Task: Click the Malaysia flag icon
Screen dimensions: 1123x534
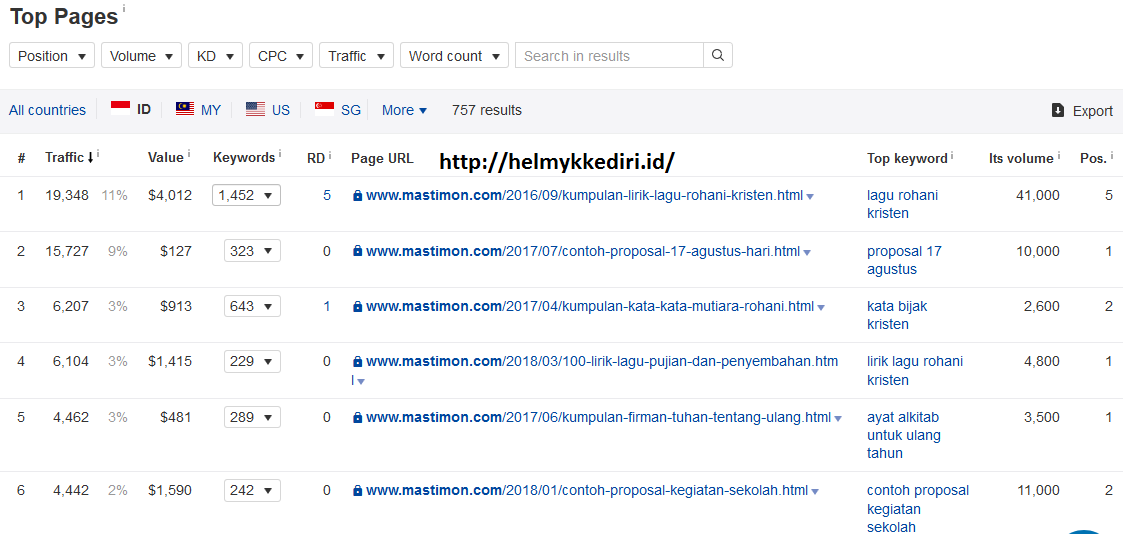Action: pyautogui.click(x=185, y=109)
